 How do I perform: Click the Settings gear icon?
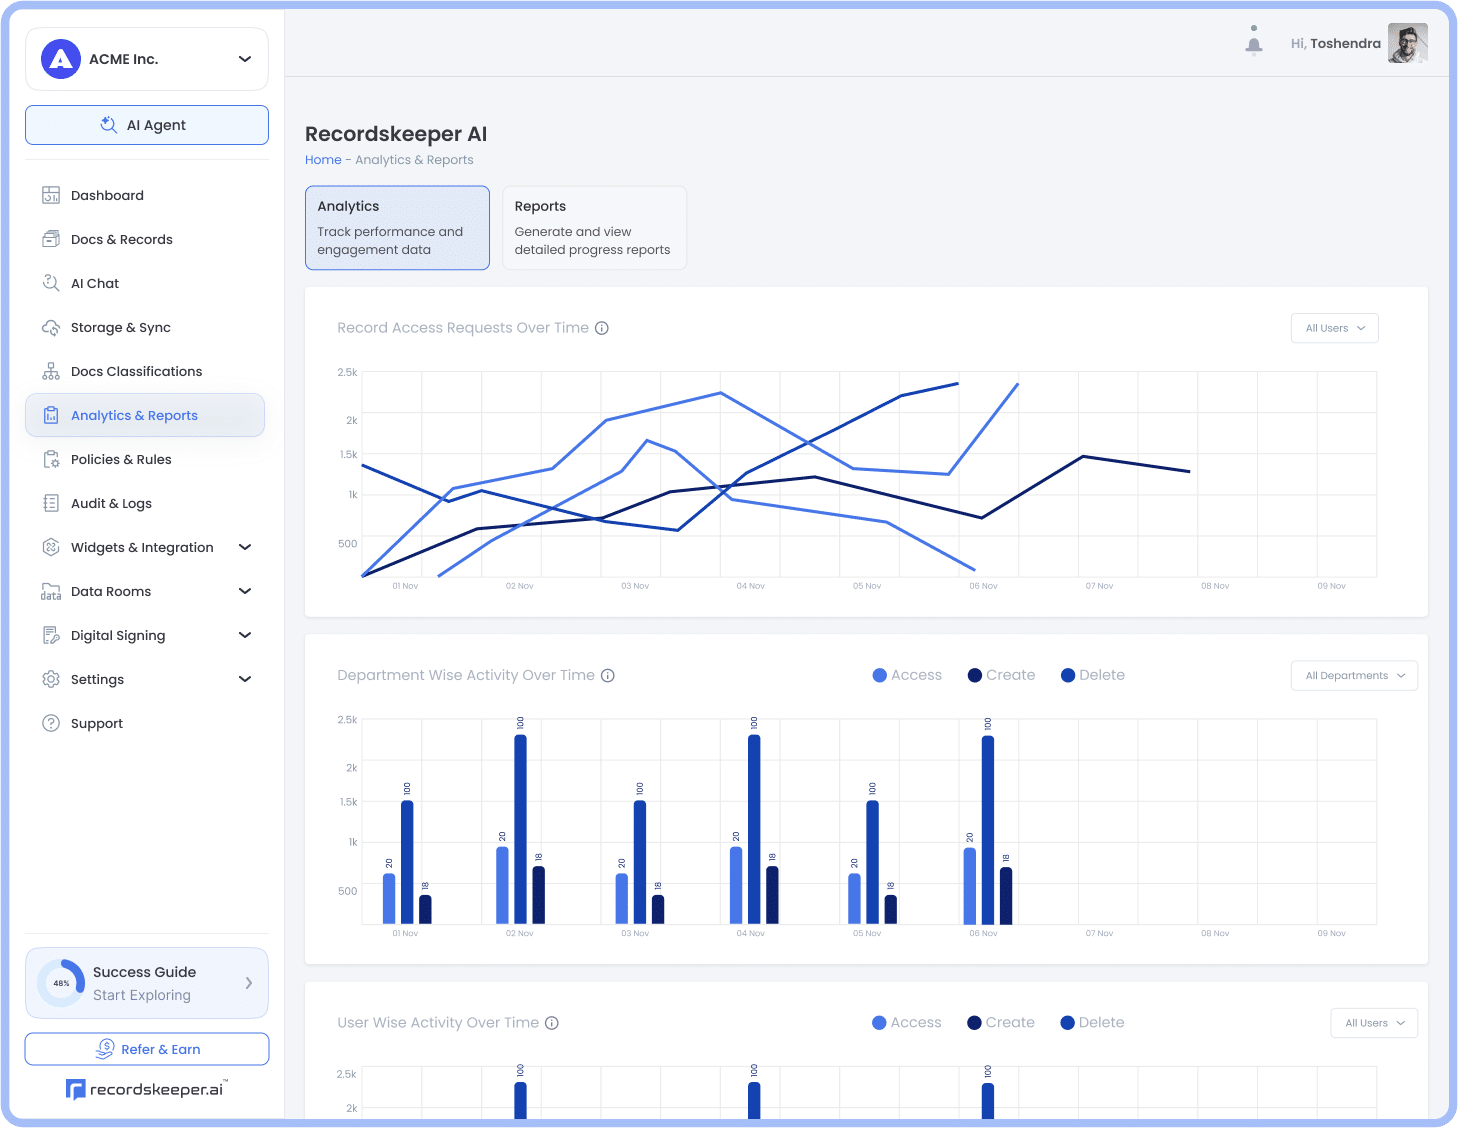51,679
